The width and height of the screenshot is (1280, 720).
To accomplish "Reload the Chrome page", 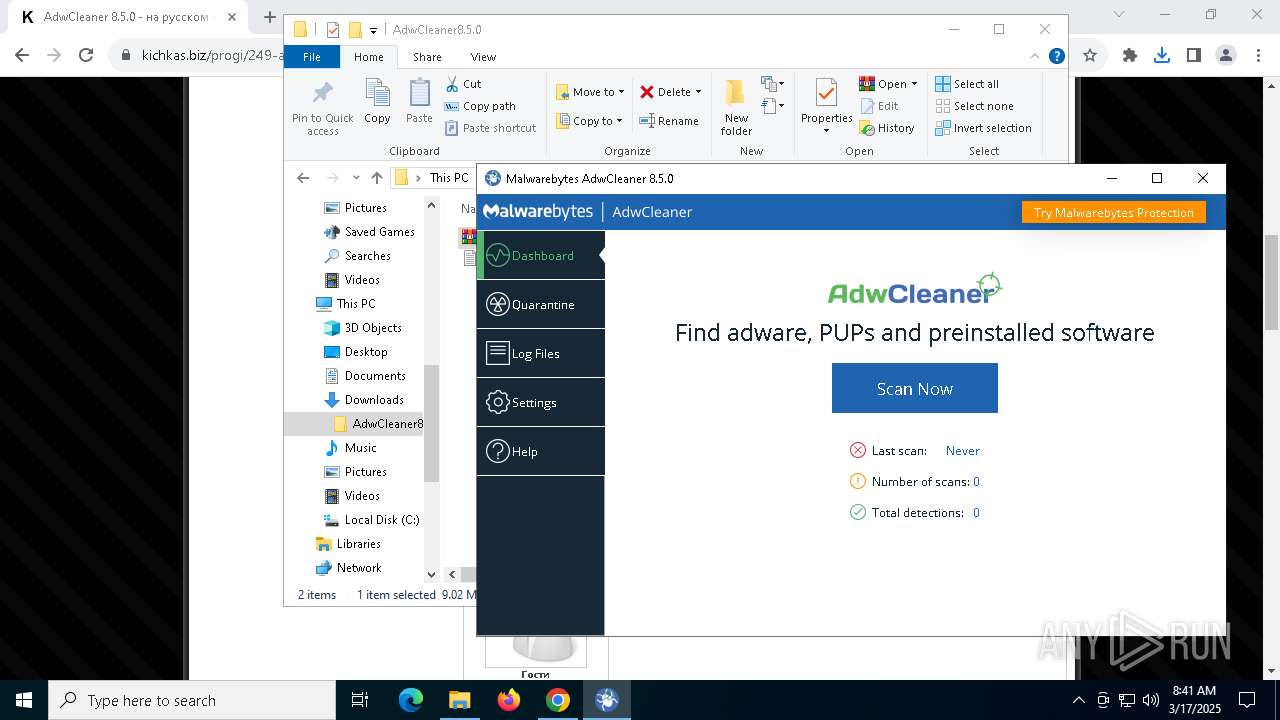I will (86, 56).
